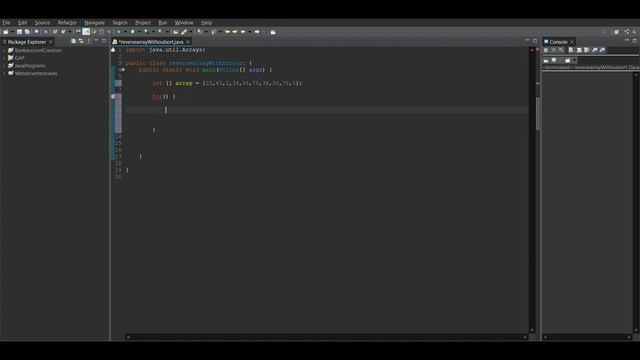640x360 pixels.
Task: Expand the JavaPrograms project node
Action: 4,66
